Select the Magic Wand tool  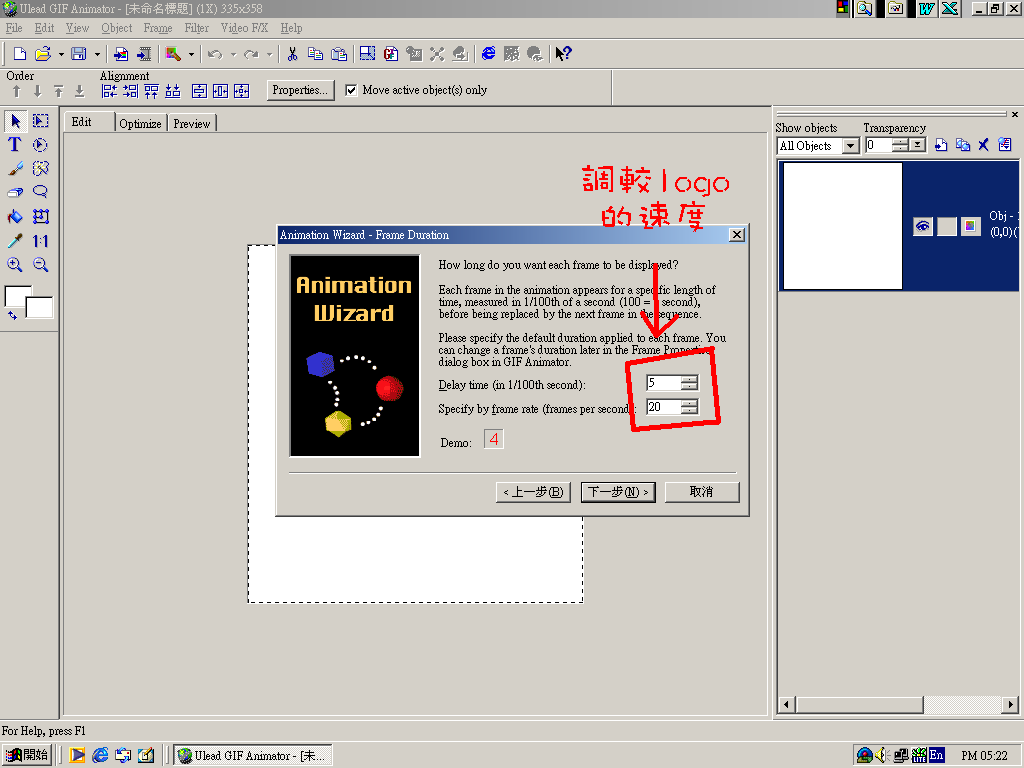tap(40, 168)
